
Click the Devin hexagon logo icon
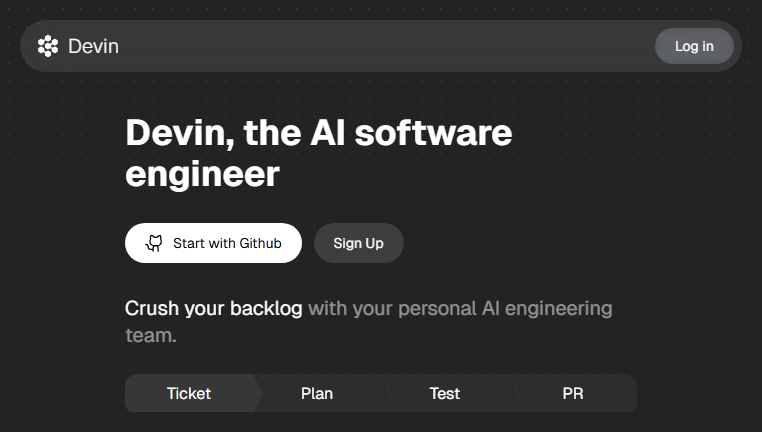[48, 46]
